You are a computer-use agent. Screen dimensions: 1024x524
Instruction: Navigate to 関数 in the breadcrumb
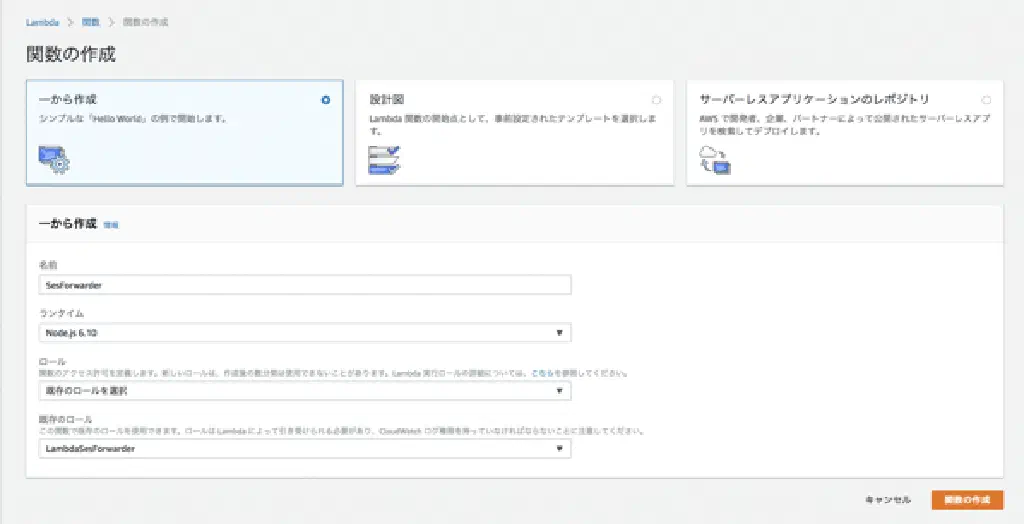coord(90,22)
